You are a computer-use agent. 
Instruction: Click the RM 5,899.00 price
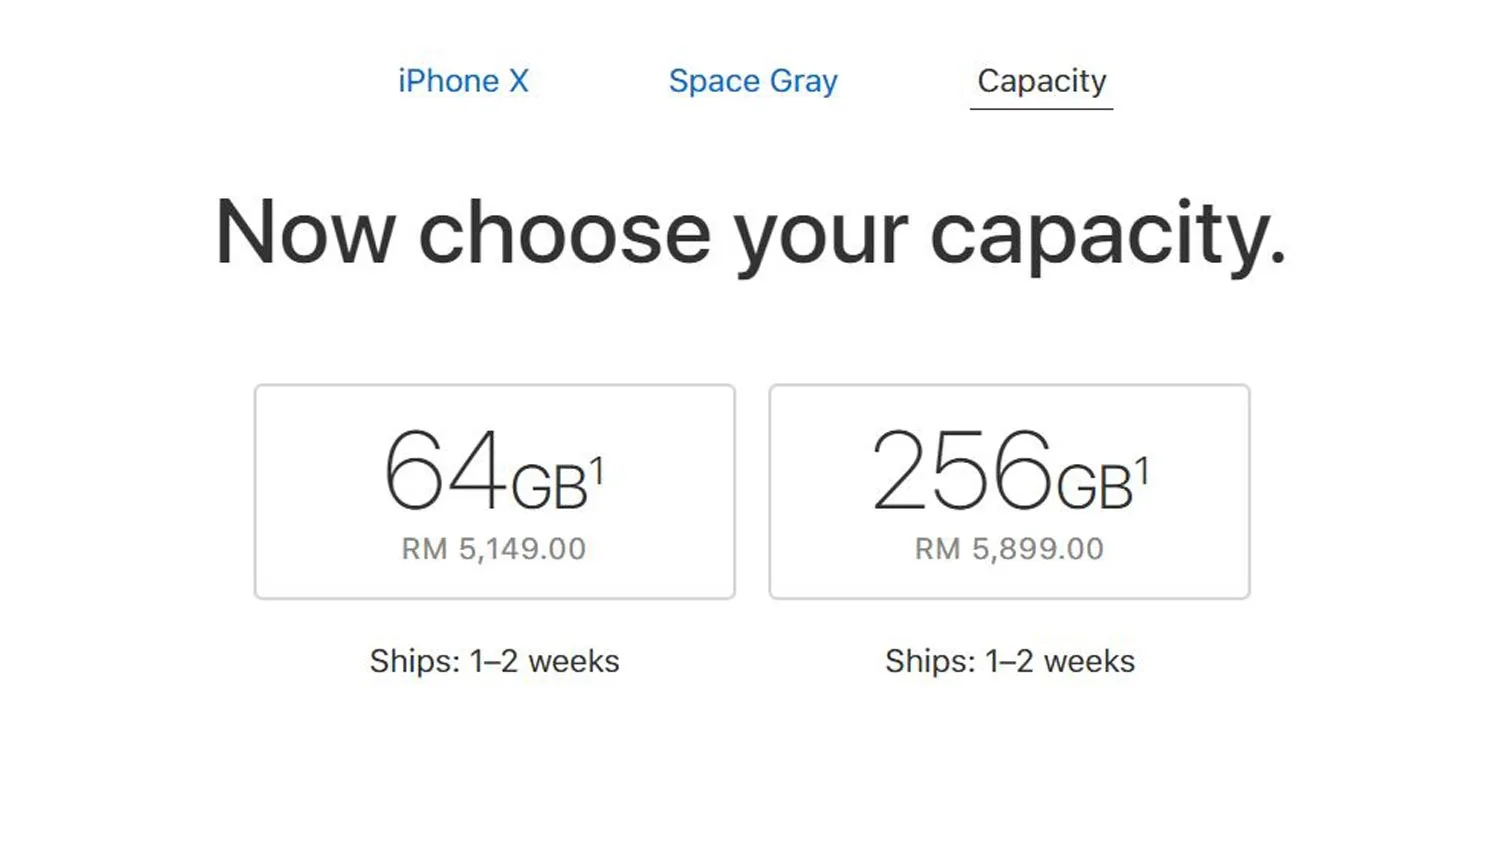pos(1009,549)
